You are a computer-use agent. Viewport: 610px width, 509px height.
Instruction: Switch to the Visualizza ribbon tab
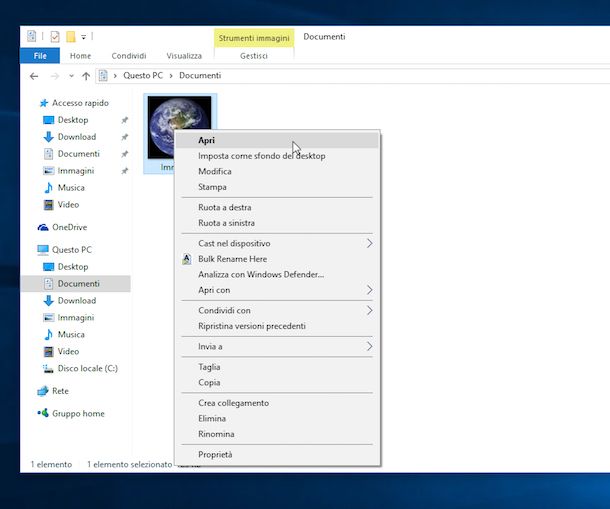pyautogui.click(x=184, y=56)
